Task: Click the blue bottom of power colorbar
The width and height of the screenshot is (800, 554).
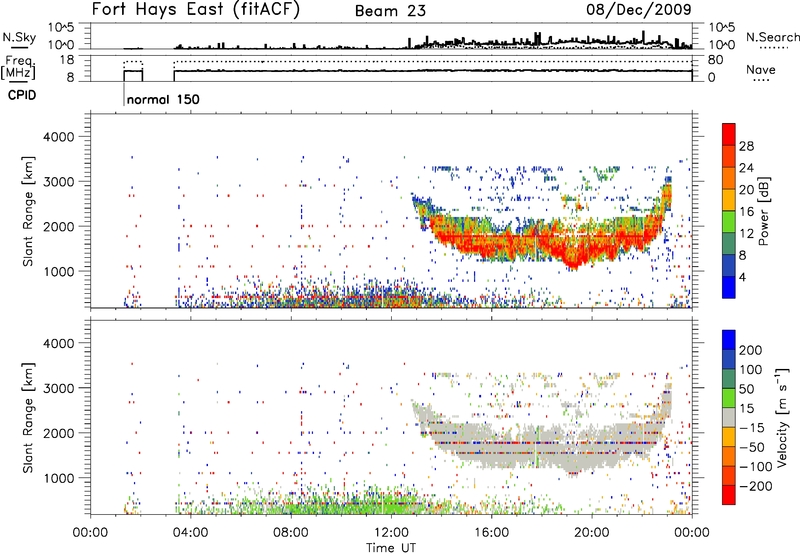Action: tap(729, 287)
